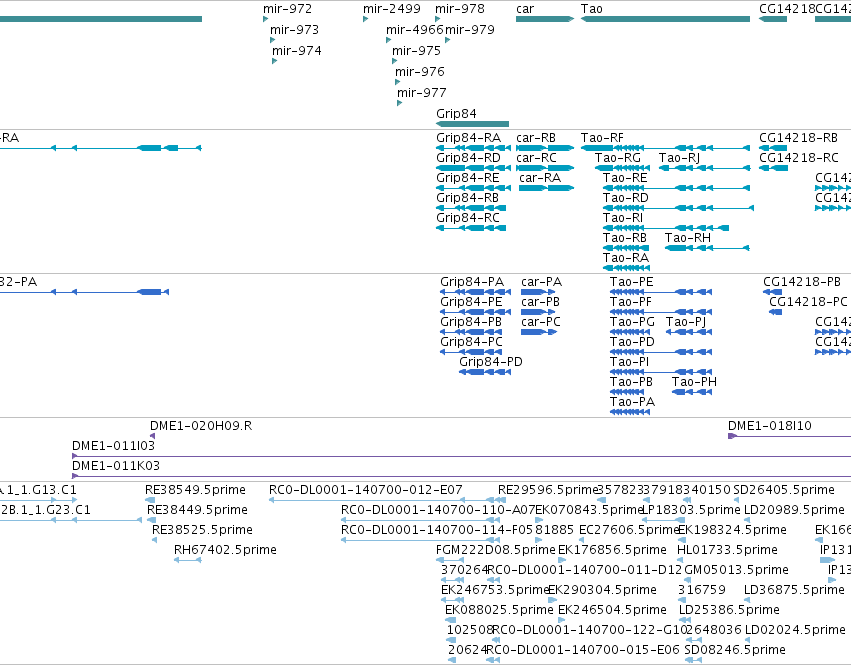This screenshot has height=665, width=851.
Task: Click the Tao-RJ transcript label
Action: pyautogui.click(x=679, y=157)
